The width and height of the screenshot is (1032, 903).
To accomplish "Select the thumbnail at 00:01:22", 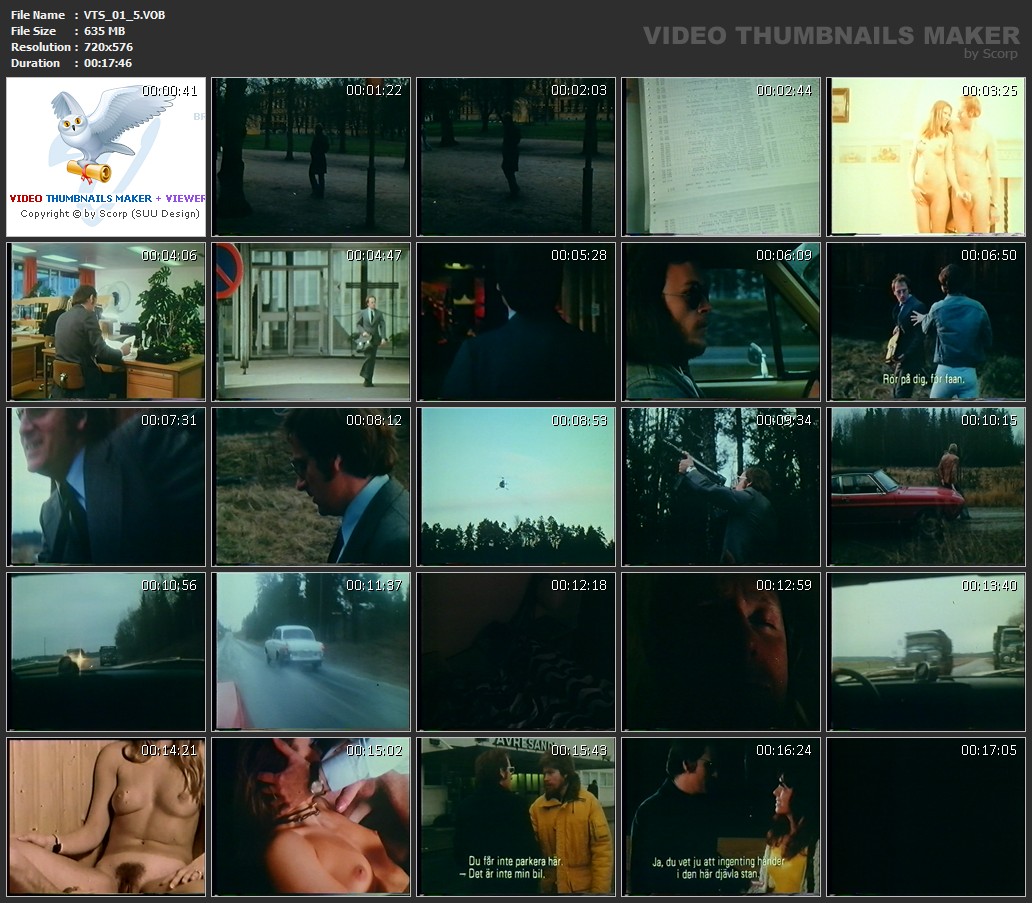I will pos(311,157).
